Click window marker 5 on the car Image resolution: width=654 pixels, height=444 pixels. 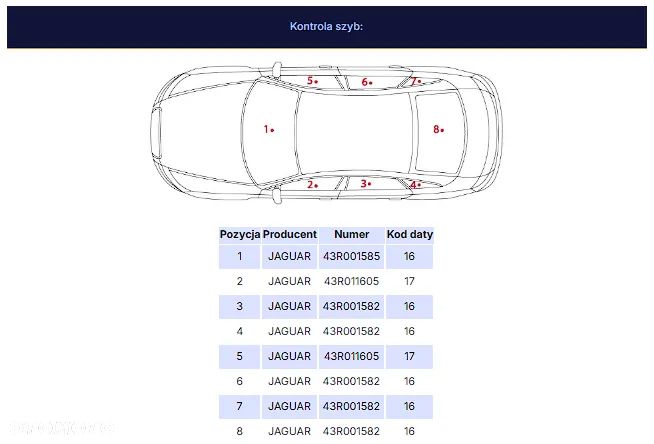(x=313, y=81)
